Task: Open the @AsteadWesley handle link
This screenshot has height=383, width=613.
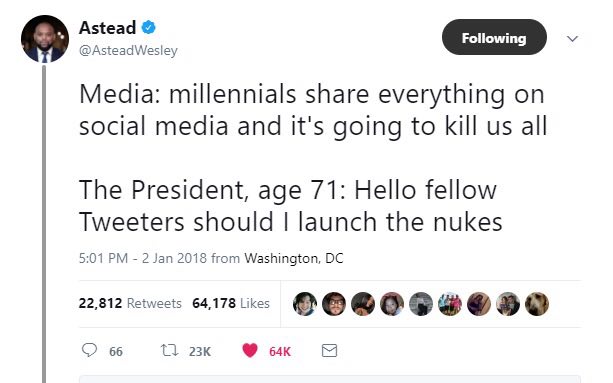Action: click(x=128, y=50)
